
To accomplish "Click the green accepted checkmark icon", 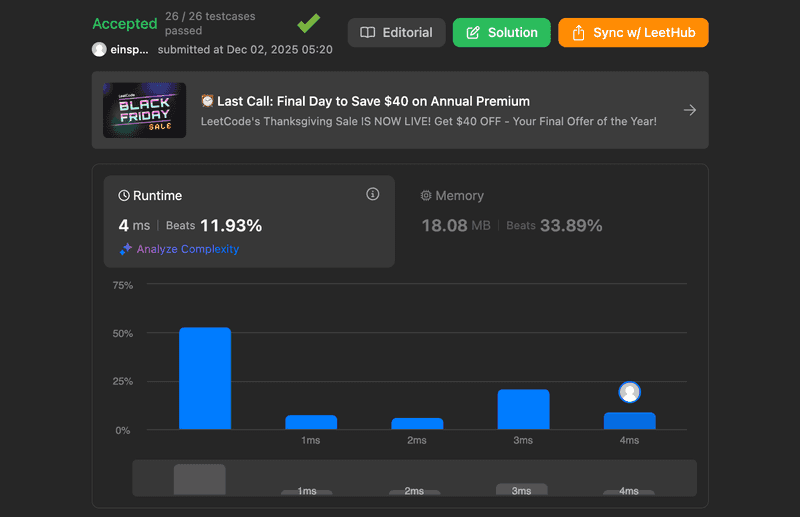I will (308, 23).
